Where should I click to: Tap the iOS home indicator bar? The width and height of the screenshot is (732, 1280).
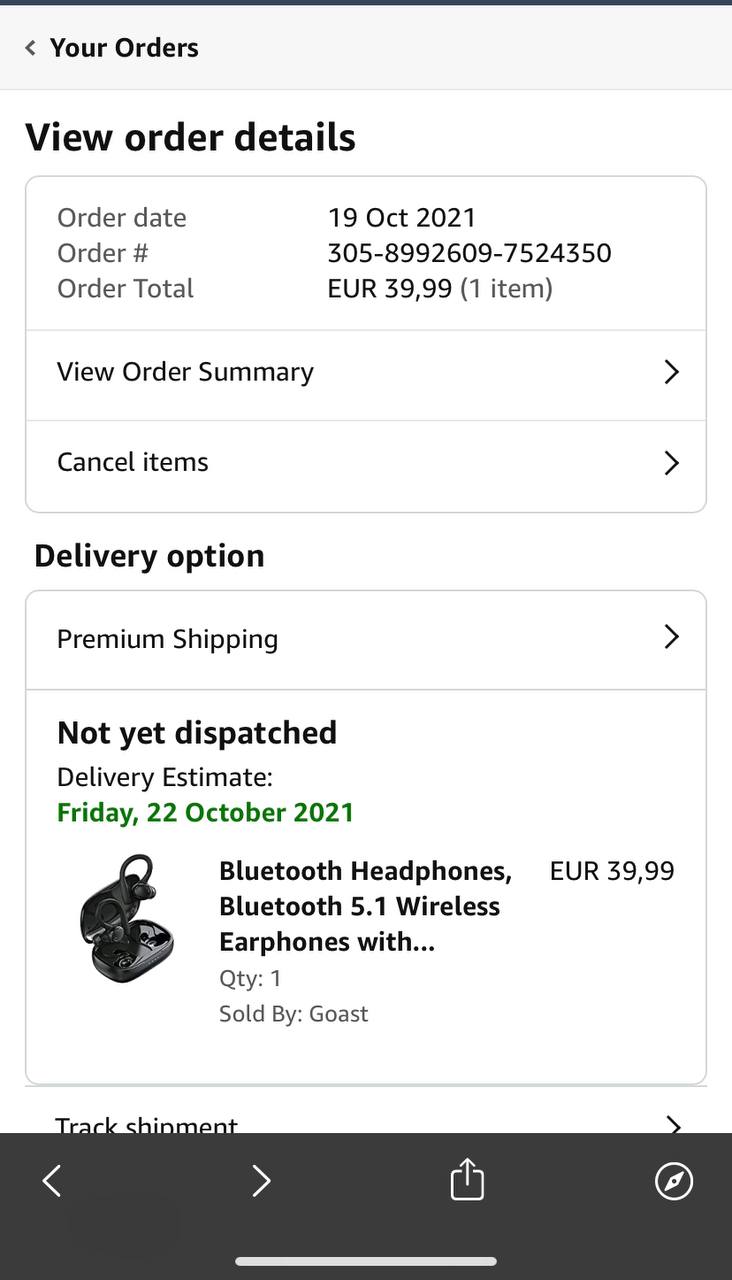coord(366,1261)
